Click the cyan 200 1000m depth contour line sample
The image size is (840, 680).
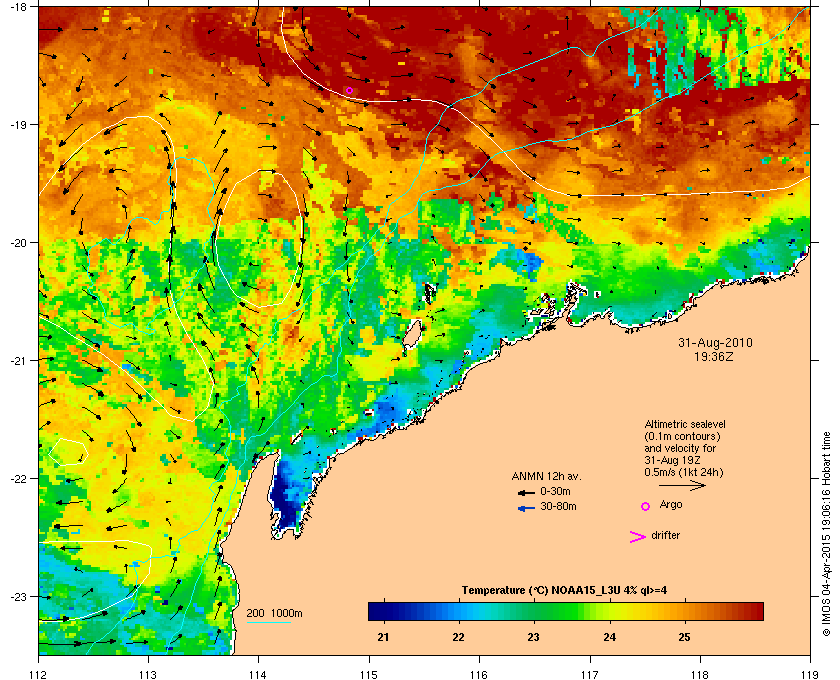tap(268, 623)
